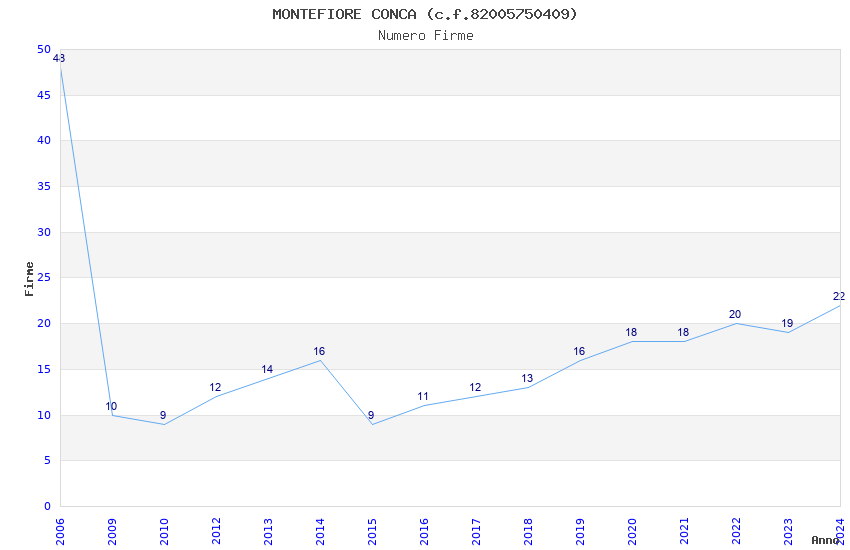Choose the 2016 year label on x-axis
The image size is (850, 550).
[424, 532]
